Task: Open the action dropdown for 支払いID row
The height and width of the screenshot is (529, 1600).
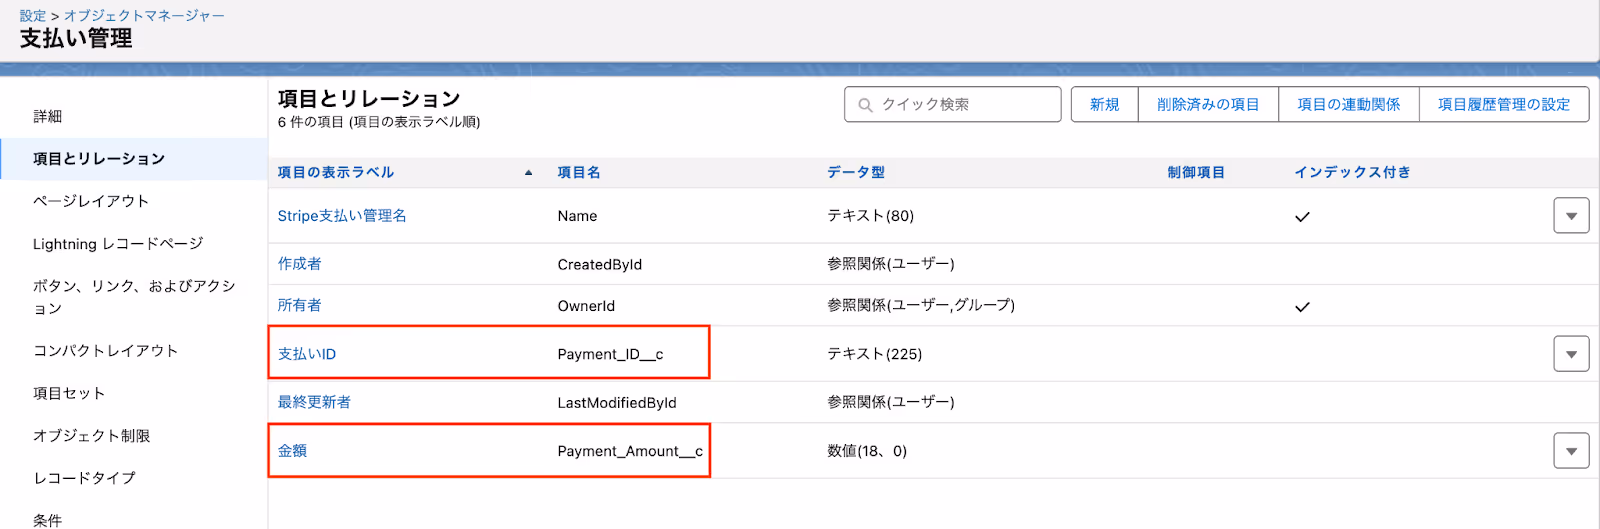Action: [1571, 354]
